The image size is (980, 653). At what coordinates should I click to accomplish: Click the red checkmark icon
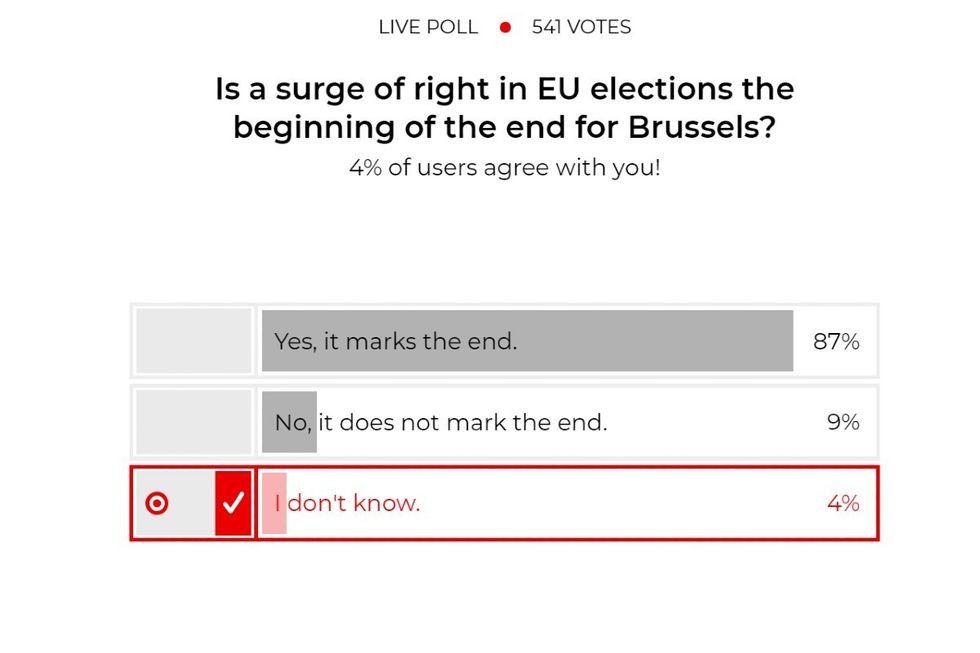[234, 503]
